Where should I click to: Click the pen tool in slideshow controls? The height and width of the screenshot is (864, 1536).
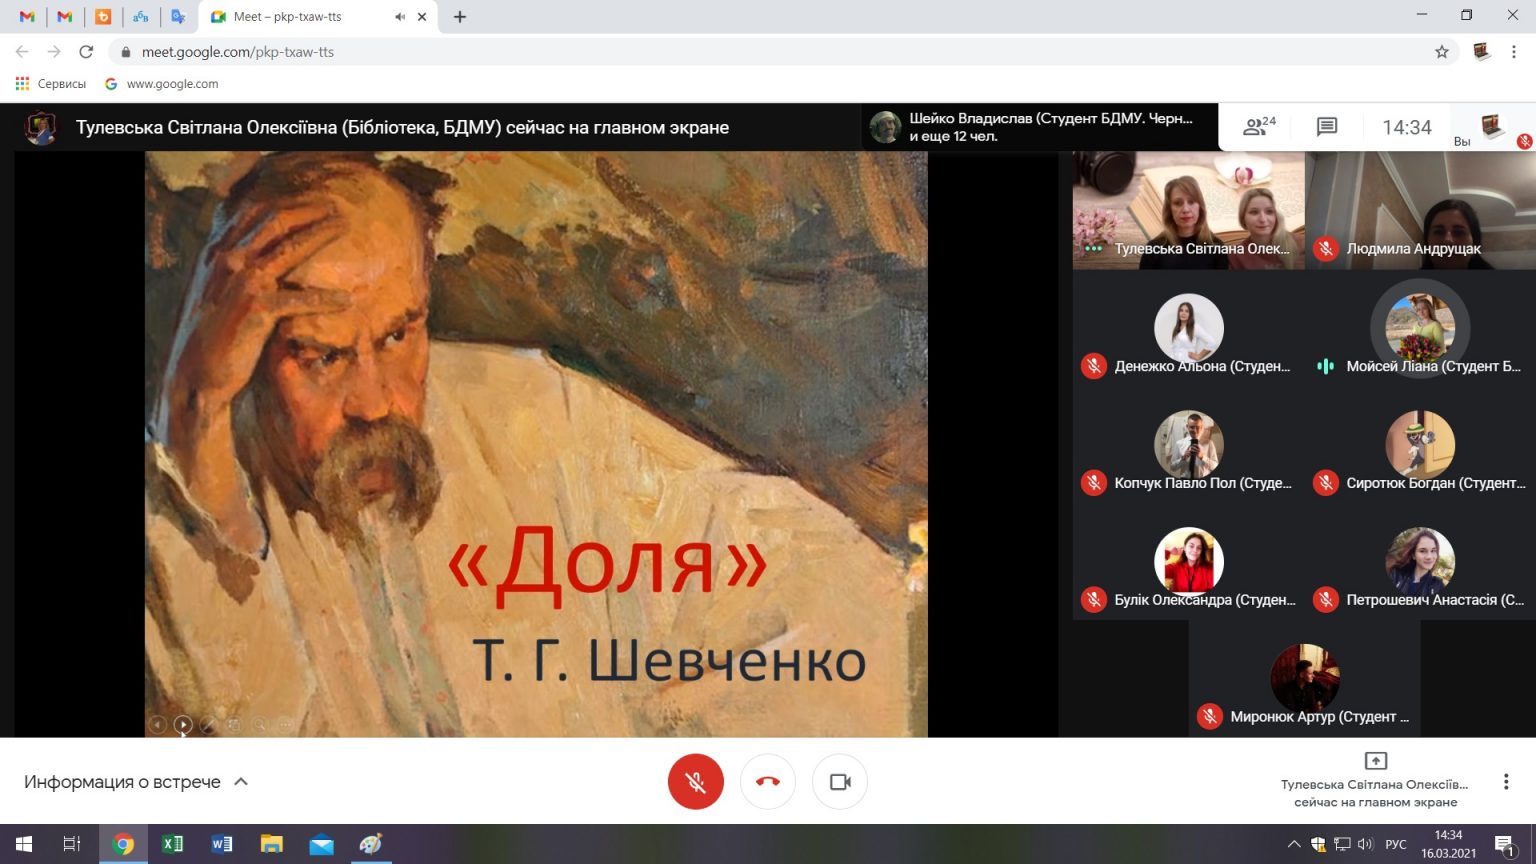coord(208,724)
